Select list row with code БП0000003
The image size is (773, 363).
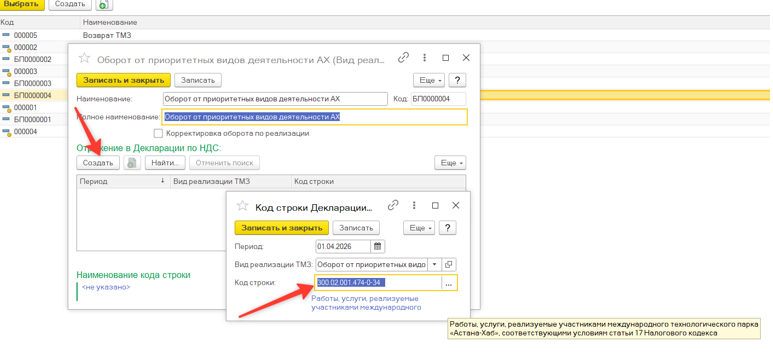pyautogui.click(x=34, y=83)
